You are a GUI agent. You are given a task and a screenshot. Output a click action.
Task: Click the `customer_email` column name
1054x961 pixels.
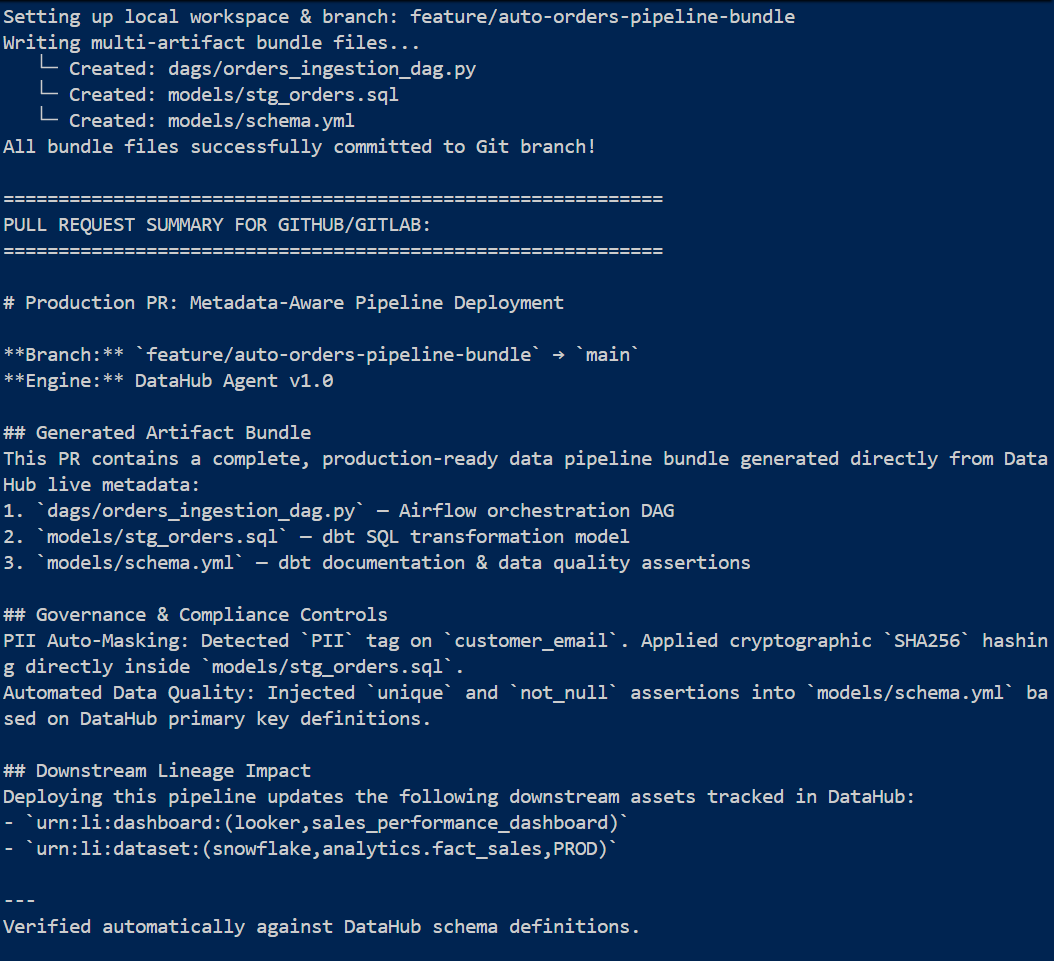(x=530, y=641)
